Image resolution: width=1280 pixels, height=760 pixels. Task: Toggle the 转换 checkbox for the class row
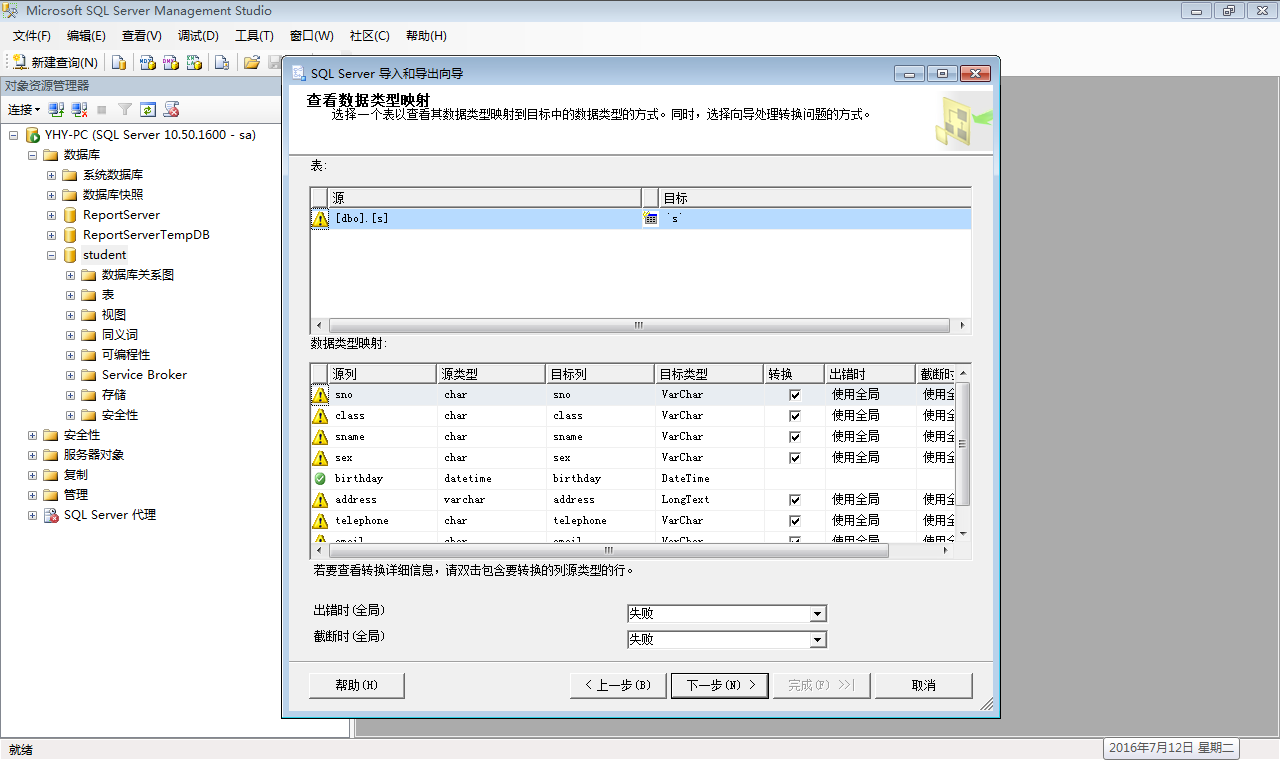(795, 416)
